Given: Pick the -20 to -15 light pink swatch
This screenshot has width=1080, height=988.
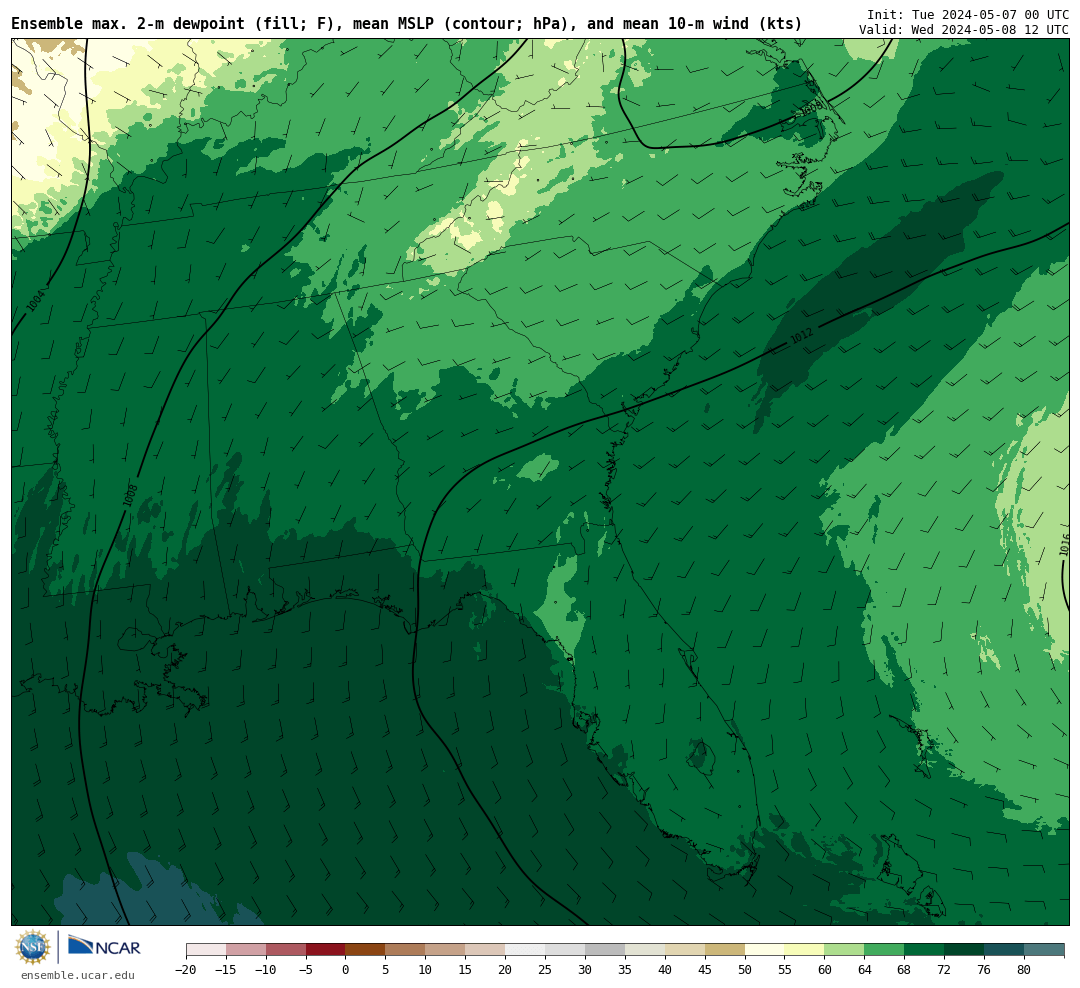Looking at the screenshot, I should (x=206, y=950).
